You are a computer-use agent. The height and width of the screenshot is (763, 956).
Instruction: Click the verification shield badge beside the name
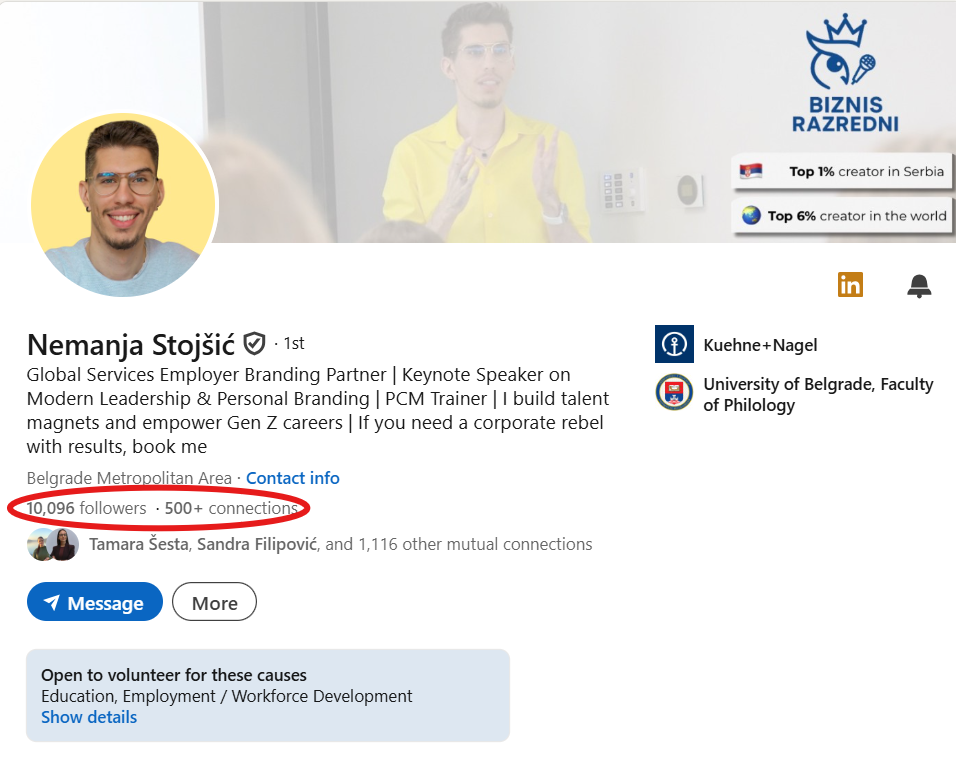pyautogui.click(x=254, y=344)
